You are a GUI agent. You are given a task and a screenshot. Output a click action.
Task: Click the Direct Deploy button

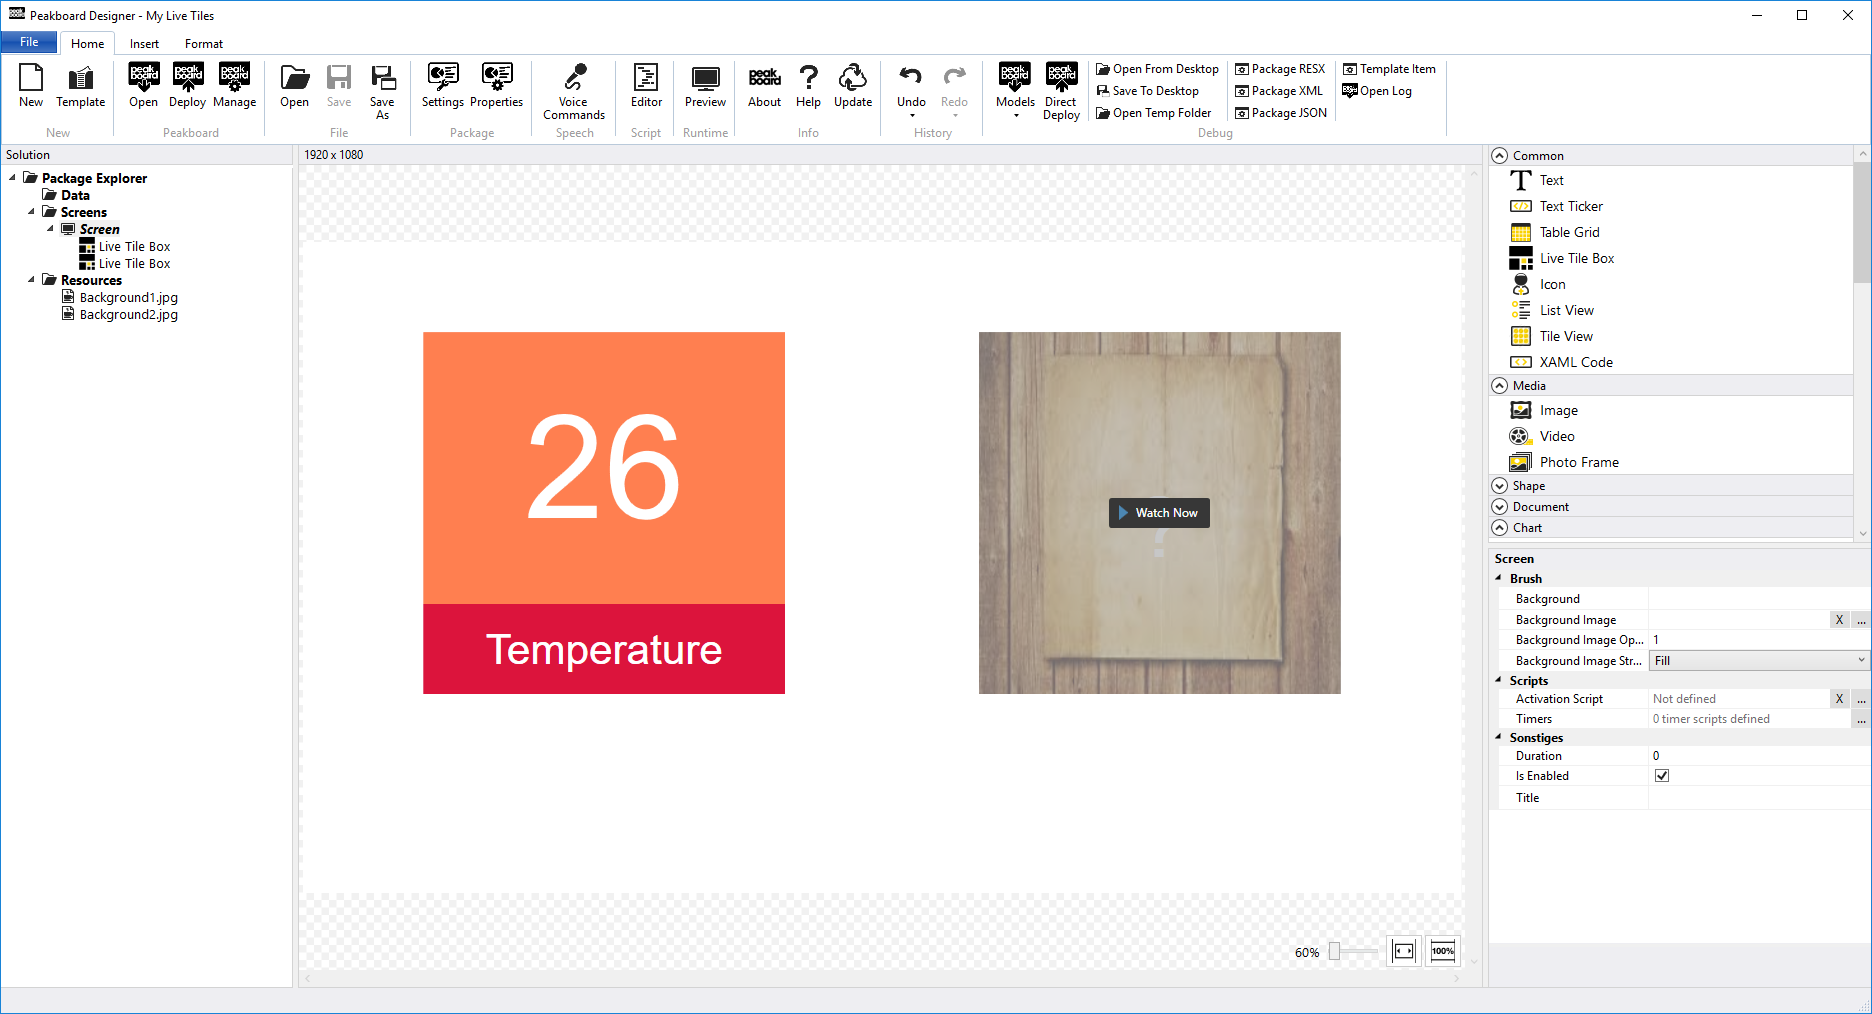coord(1061,90)
